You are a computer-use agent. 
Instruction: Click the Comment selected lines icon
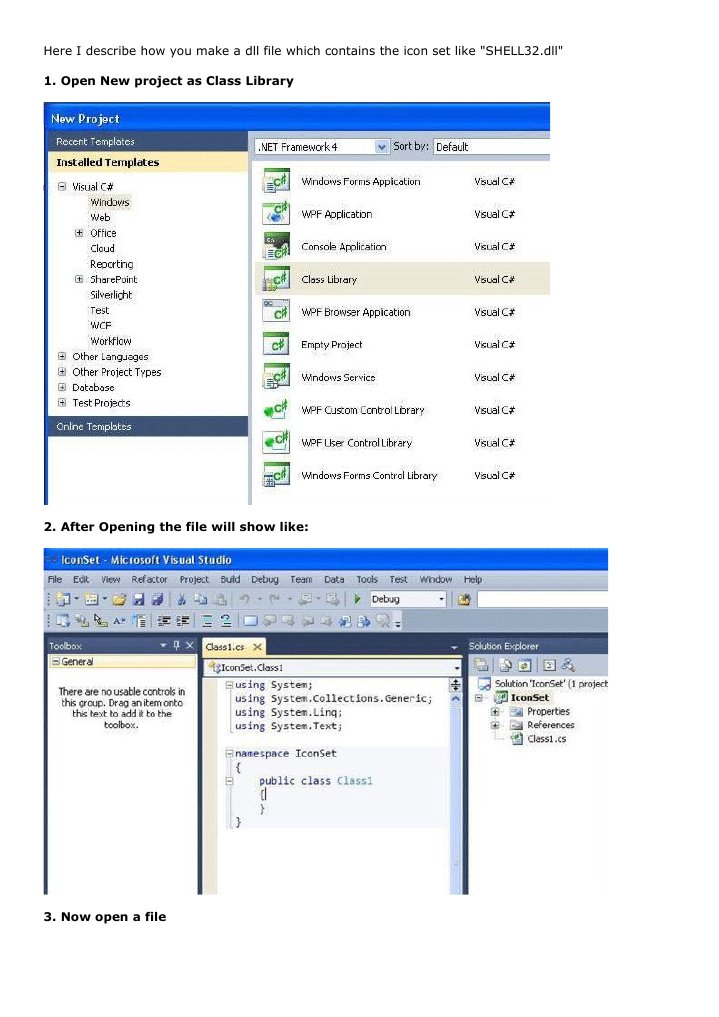(207, 621)
